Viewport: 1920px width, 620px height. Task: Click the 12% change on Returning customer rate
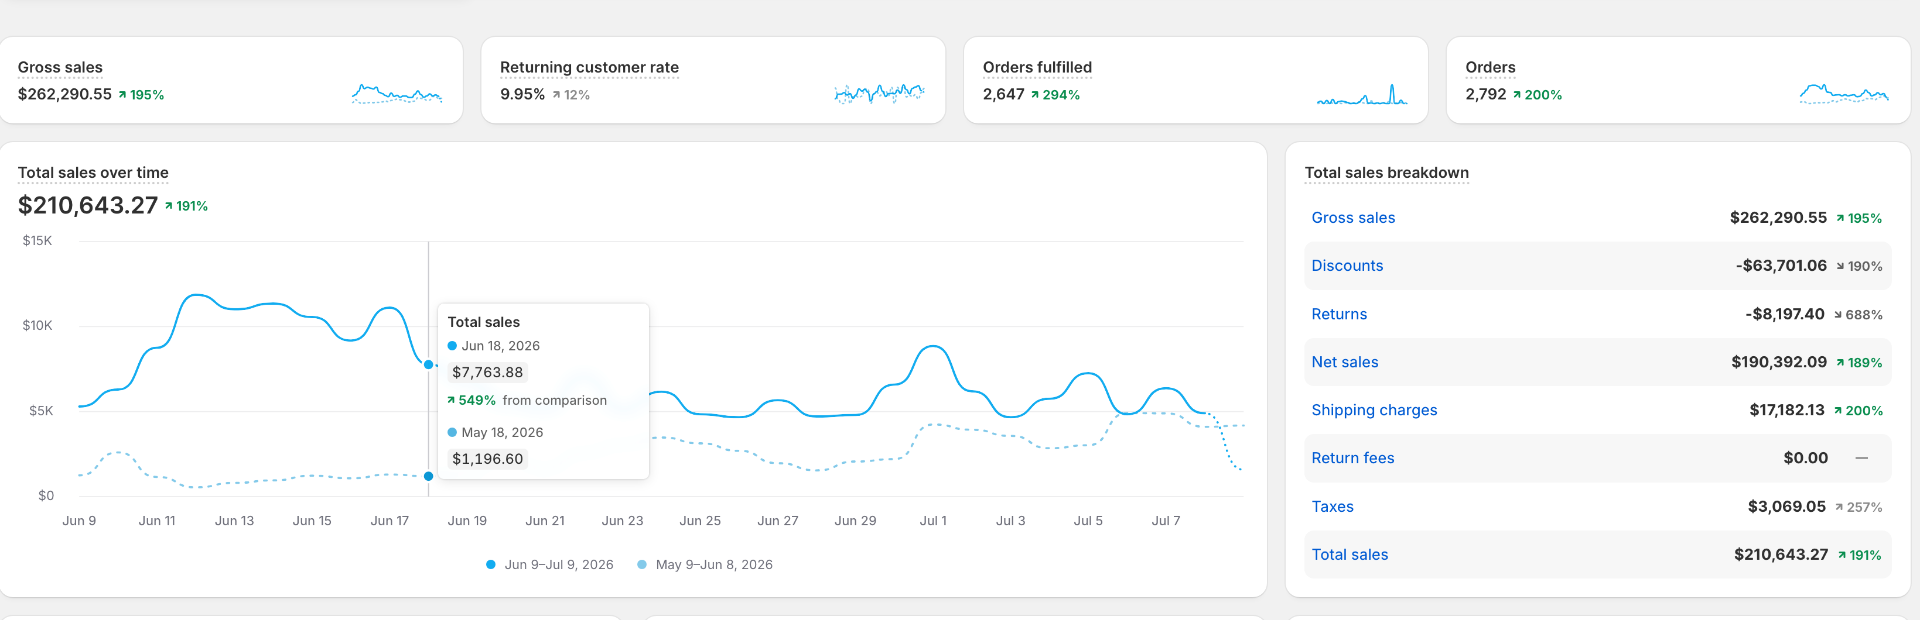tap(571, 95)
